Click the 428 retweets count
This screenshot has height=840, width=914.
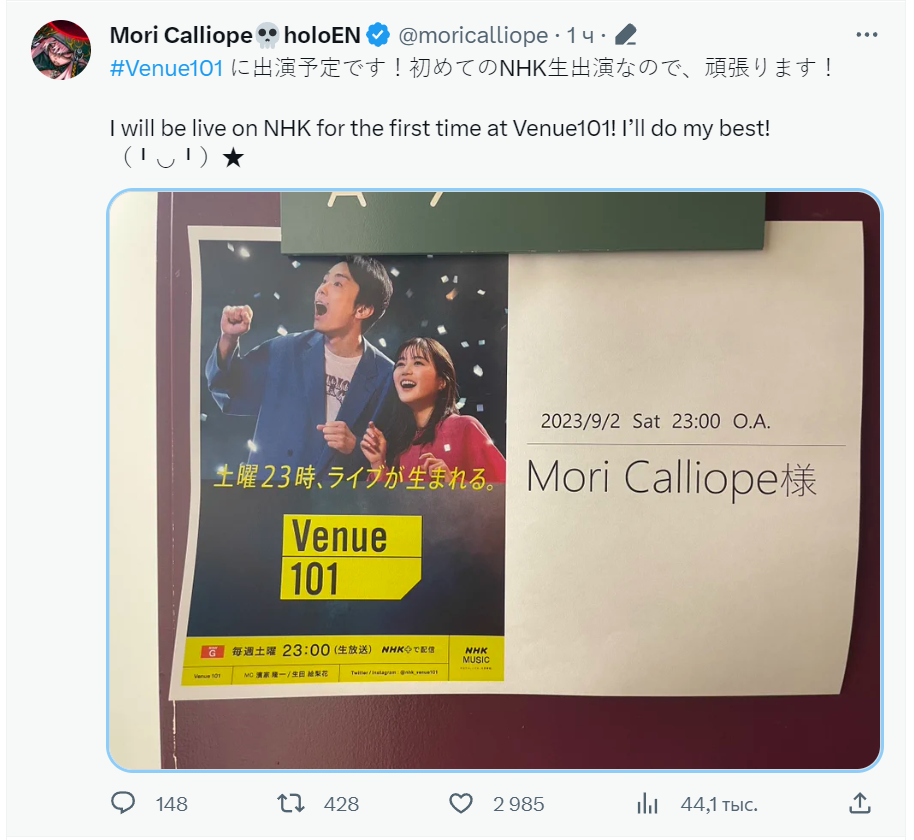pos(341,804)
